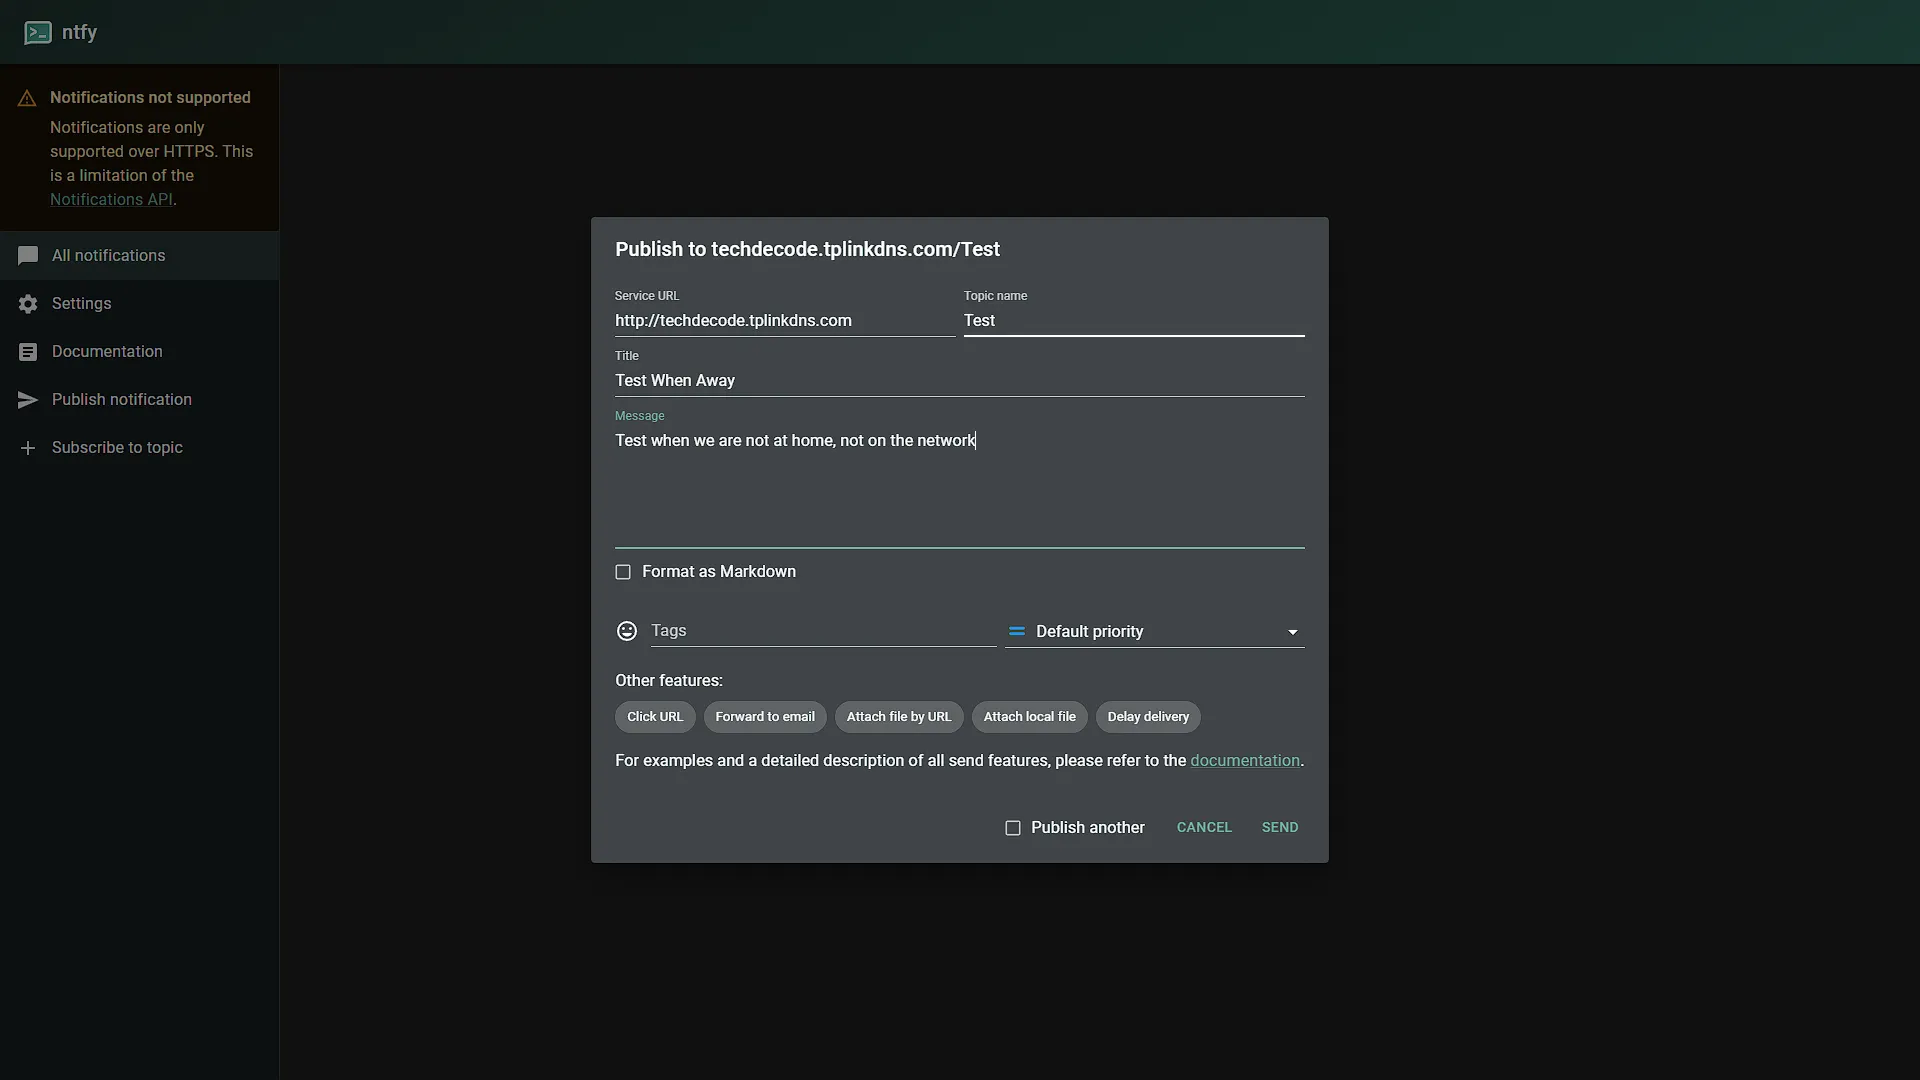The width and height of the screenshot is (1920, 1080).
Task: Click the plus icon beside Subscribe to topic
Action: [28, 448]
